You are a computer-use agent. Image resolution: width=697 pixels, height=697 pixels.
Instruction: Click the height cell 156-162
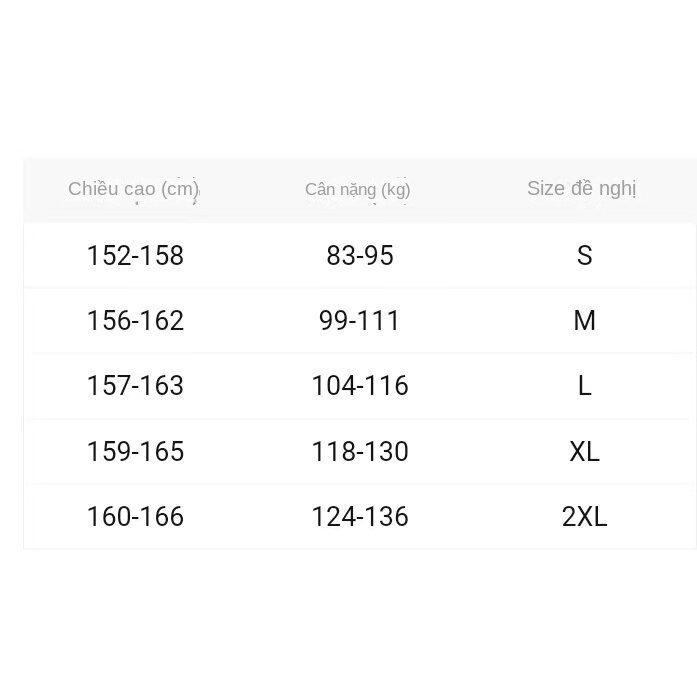(x=135, y=321)
